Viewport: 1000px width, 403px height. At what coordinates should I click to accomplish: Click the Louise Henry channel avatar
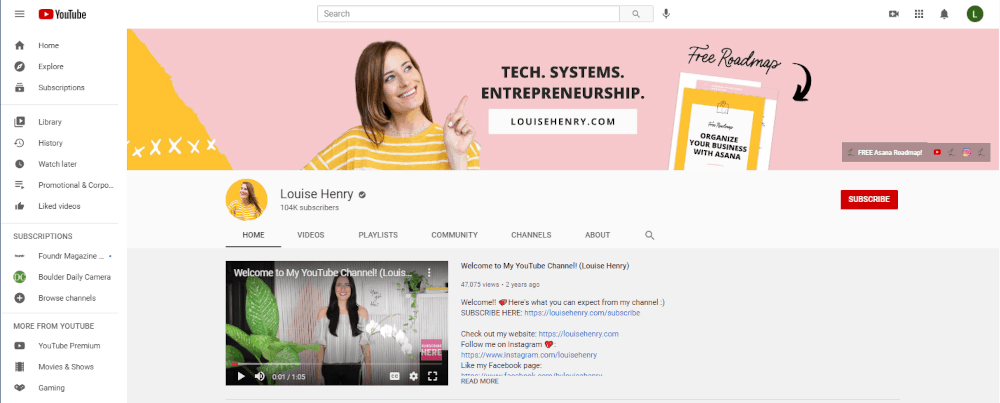point(246,200)
